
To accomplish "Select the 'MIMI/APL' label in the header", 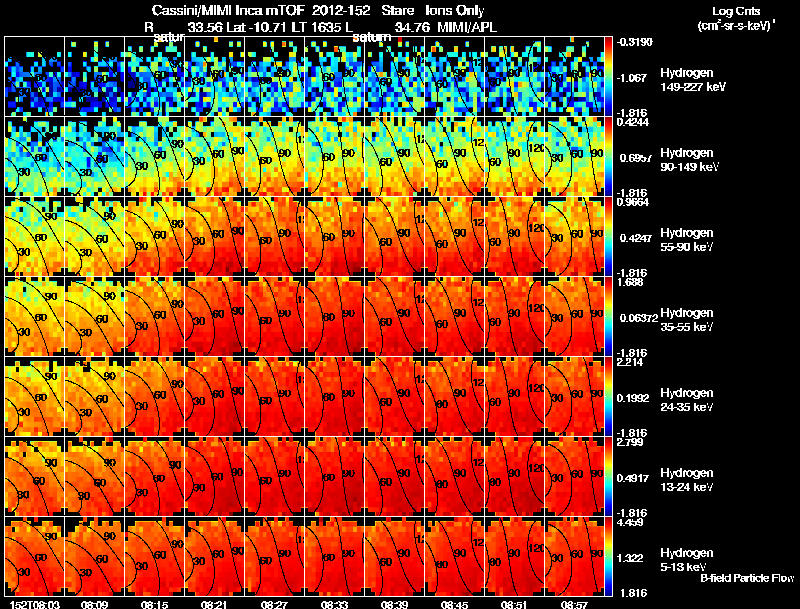I will (x=467, y=27).
